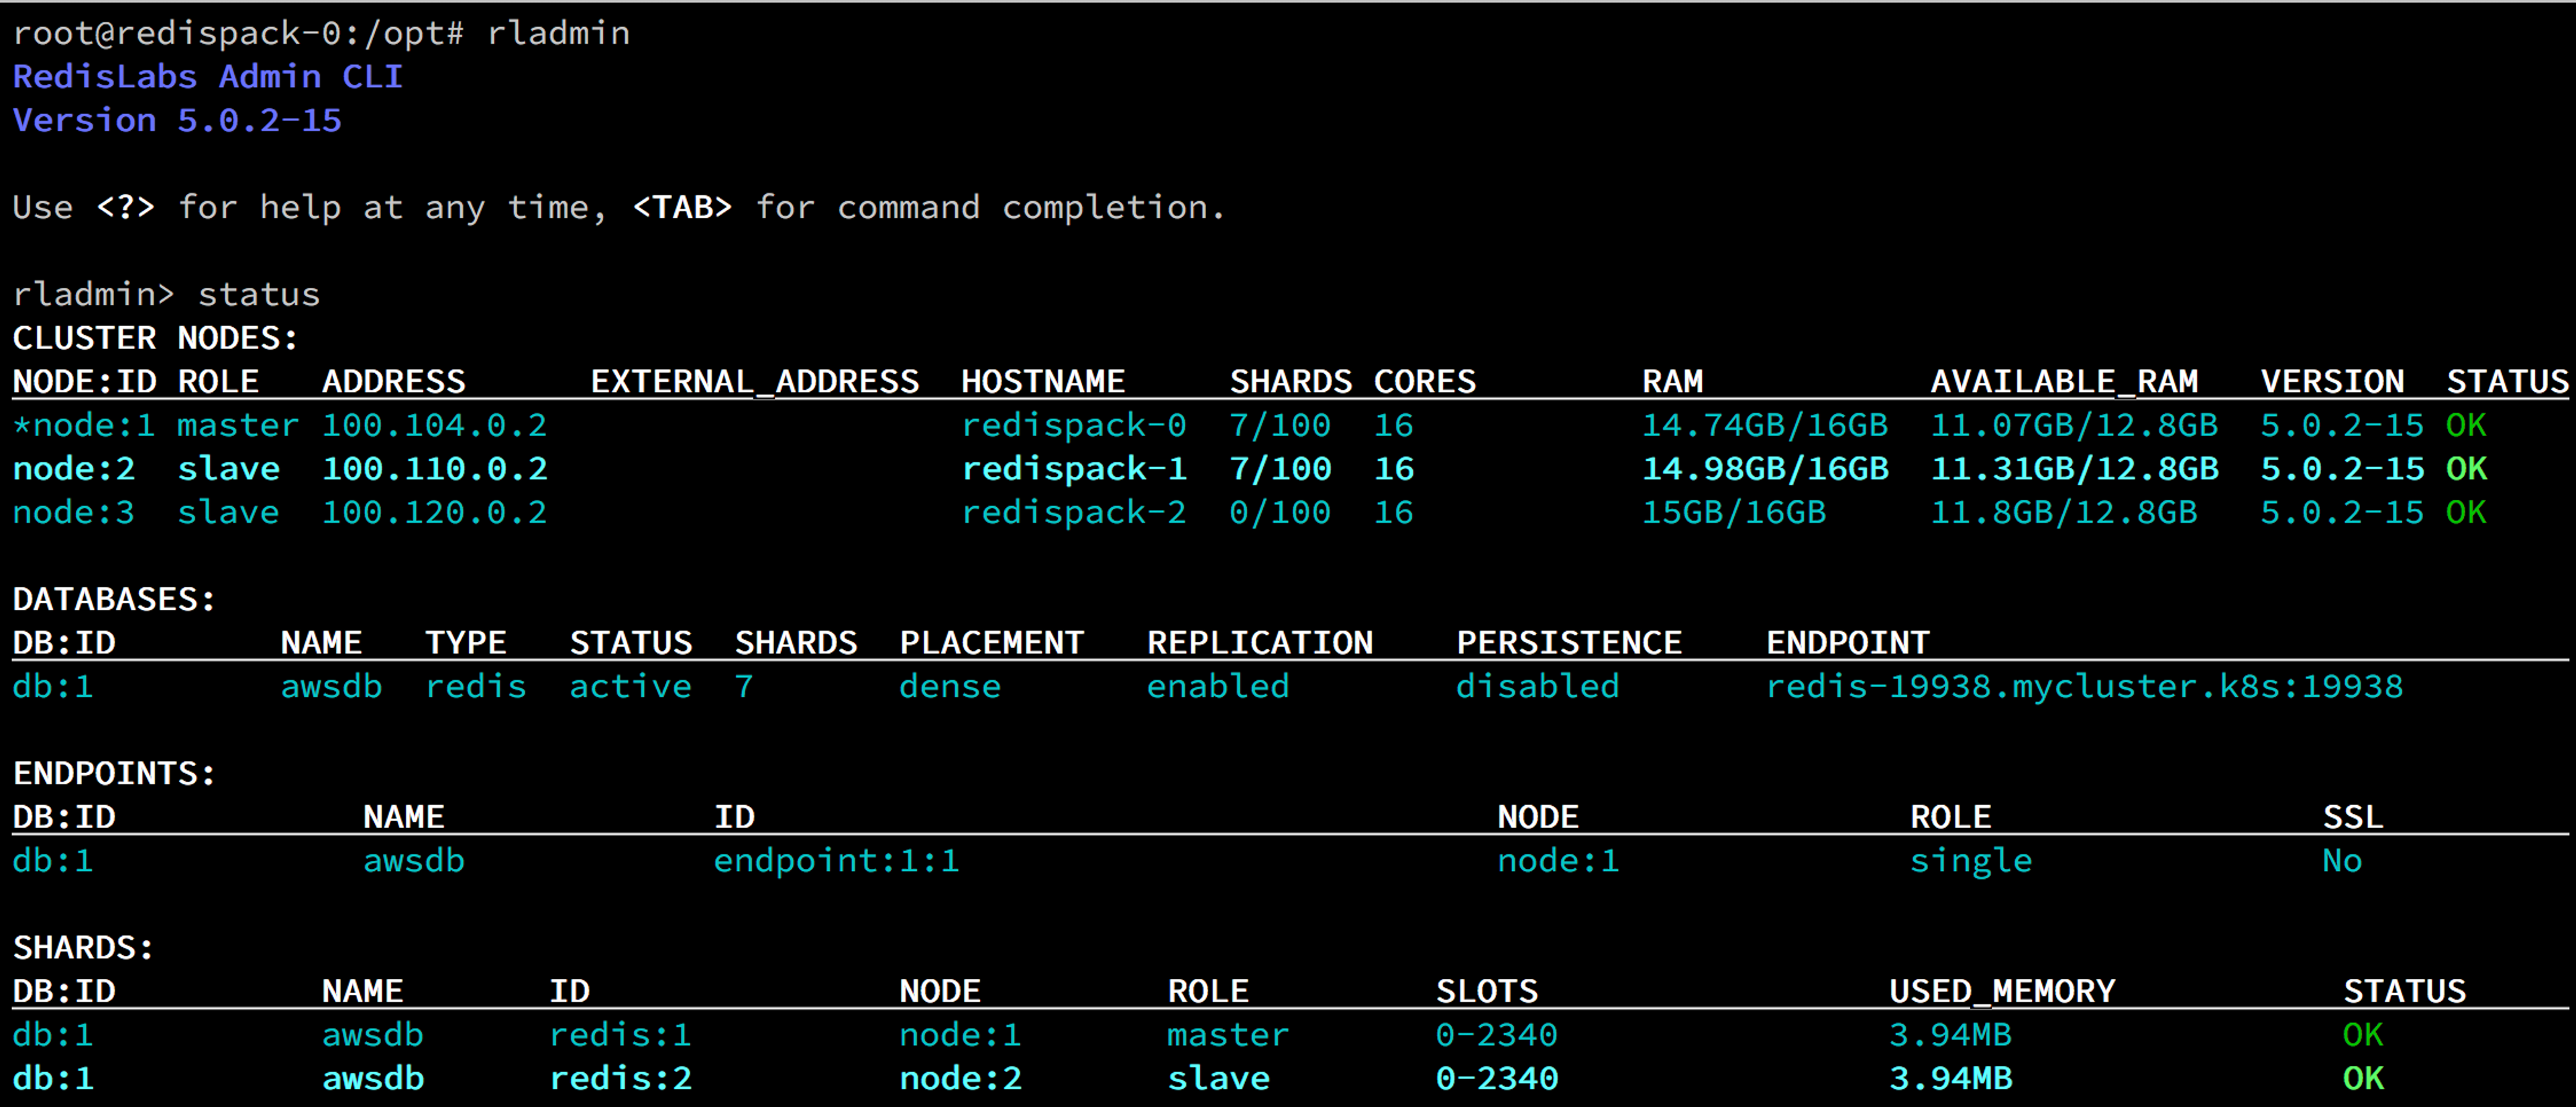Click the green OK status for node:3
2576x1107 pixels.
click(2465, 513)
